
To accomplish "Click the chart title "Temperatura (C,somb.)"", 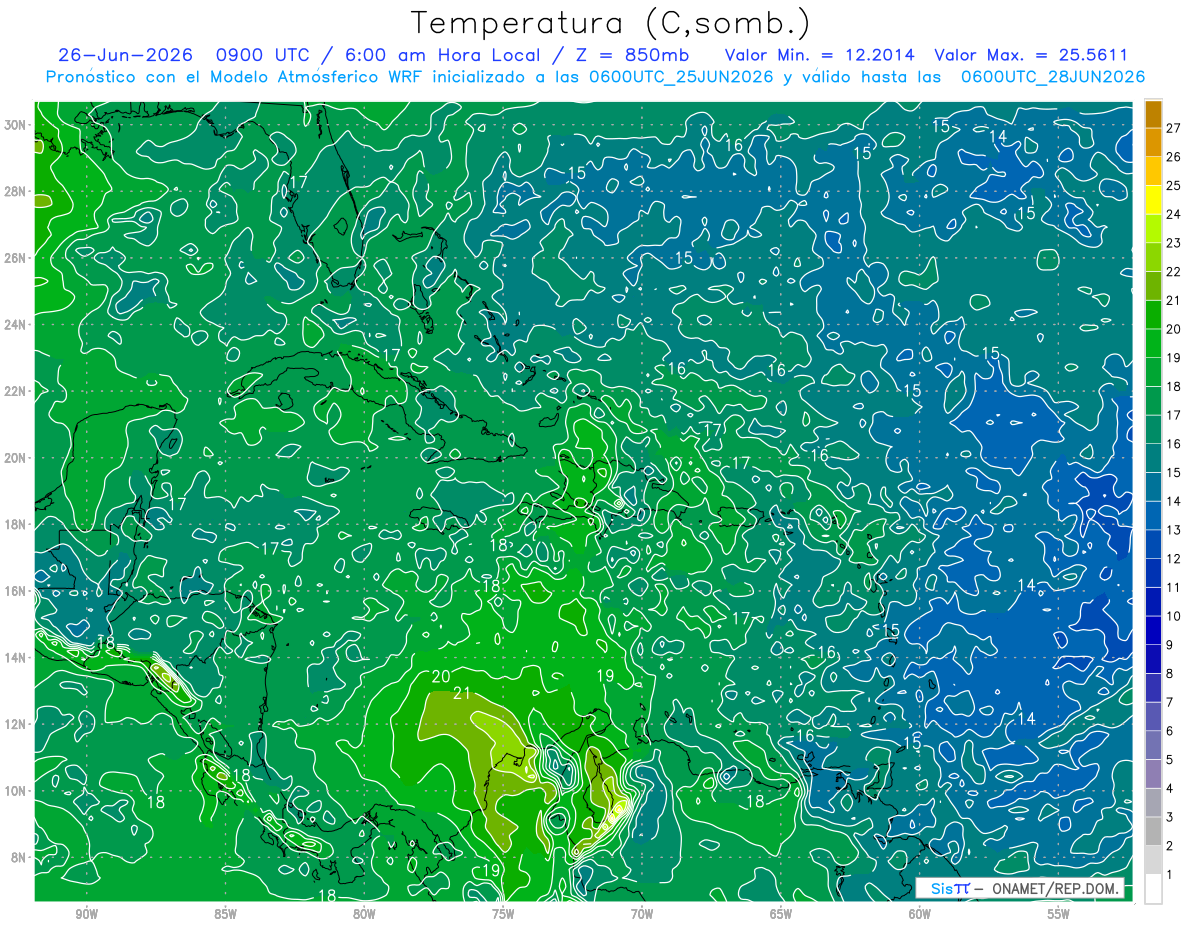I will pos(611,23).
